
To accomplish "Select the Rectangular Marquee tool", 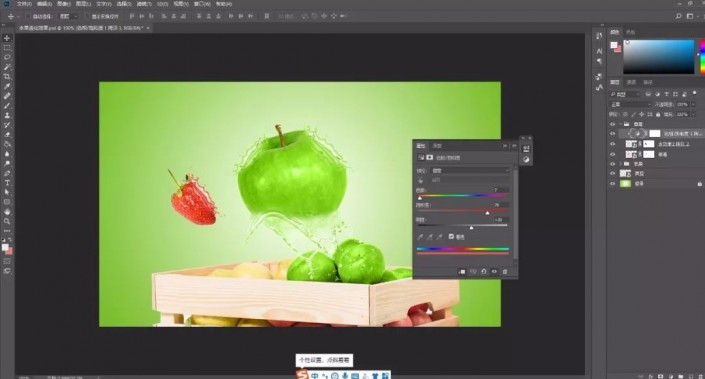I will 7,48.
